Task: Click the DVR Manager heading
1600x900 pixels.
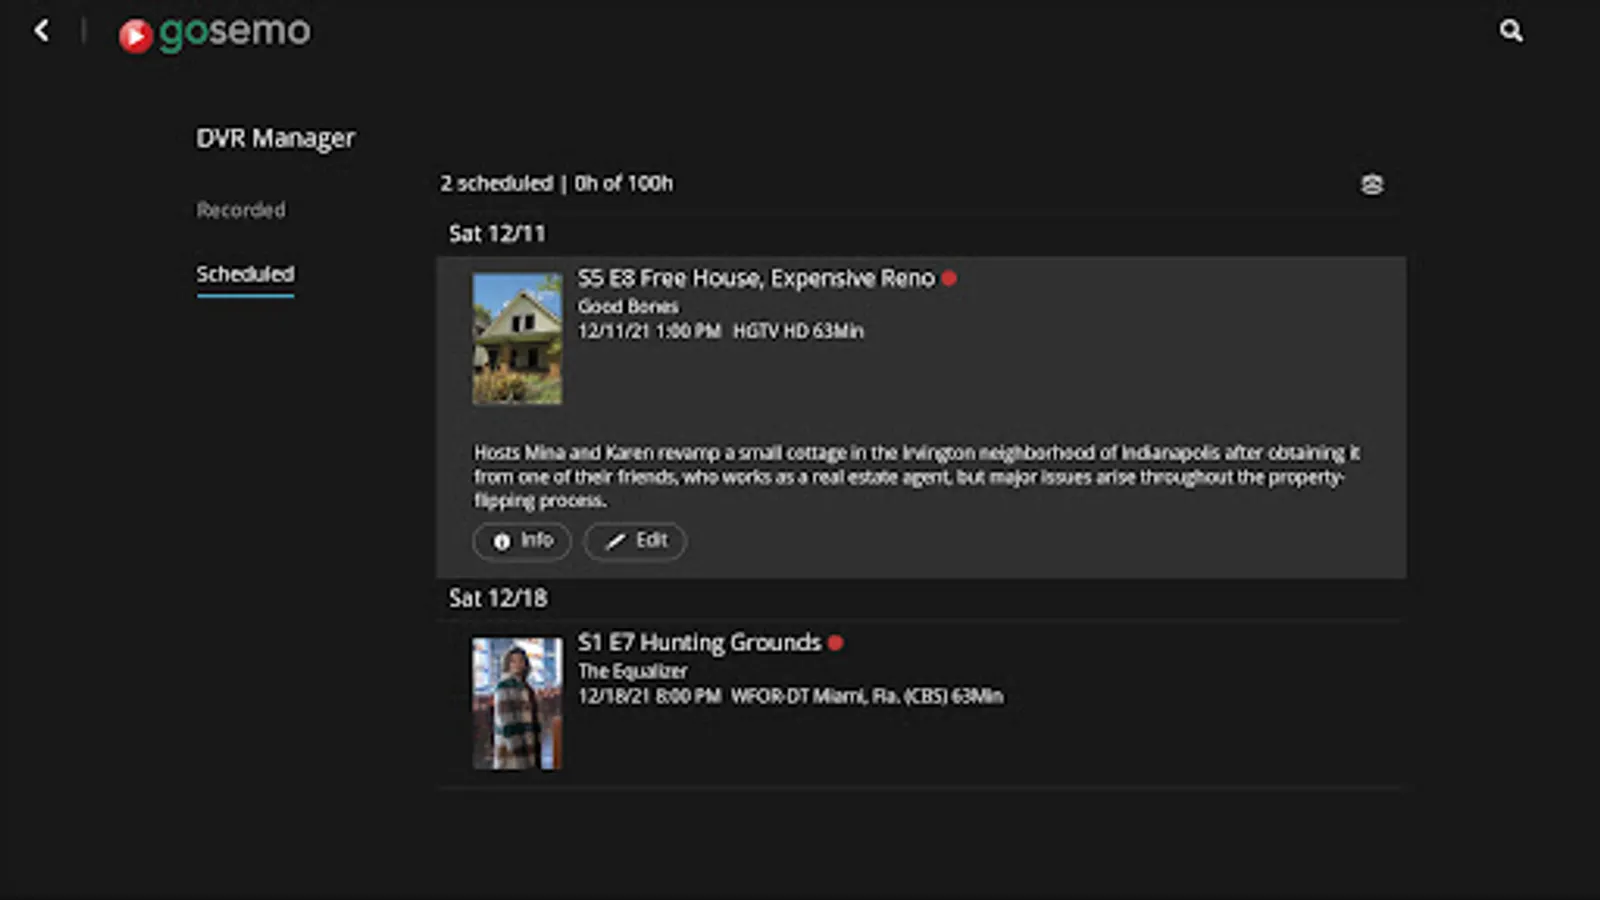Action: [x=275, y=138]
